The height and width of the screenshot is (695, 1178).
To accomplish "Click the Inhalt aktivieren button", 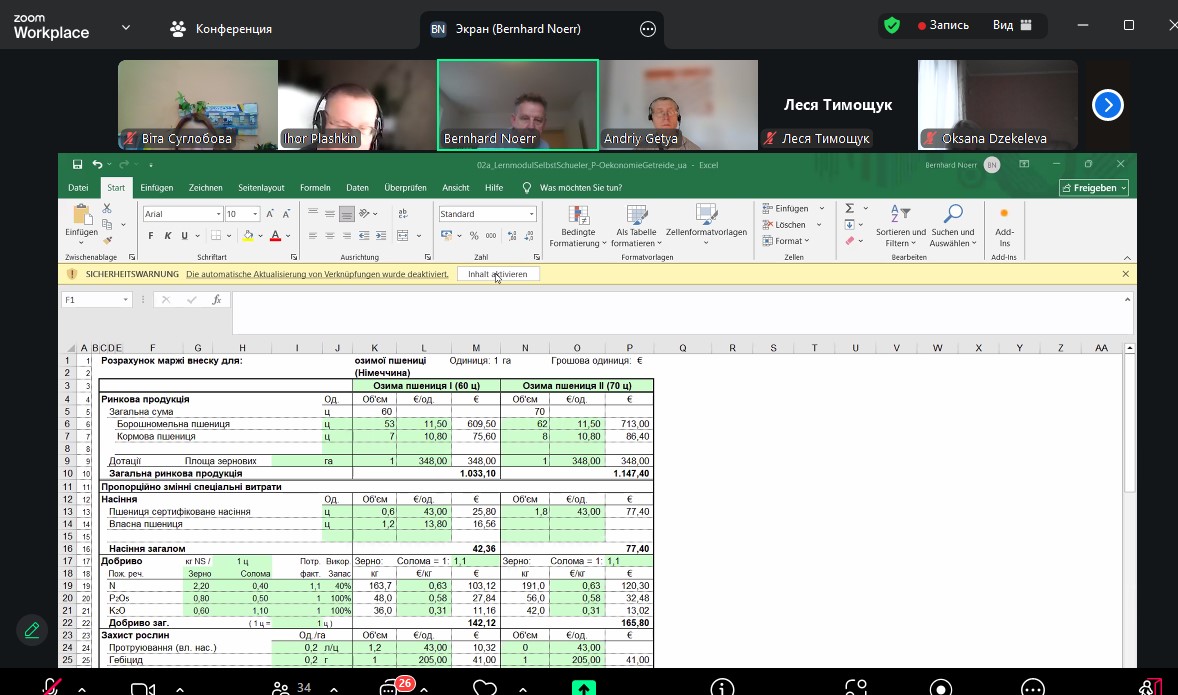I will click(498, 274).
